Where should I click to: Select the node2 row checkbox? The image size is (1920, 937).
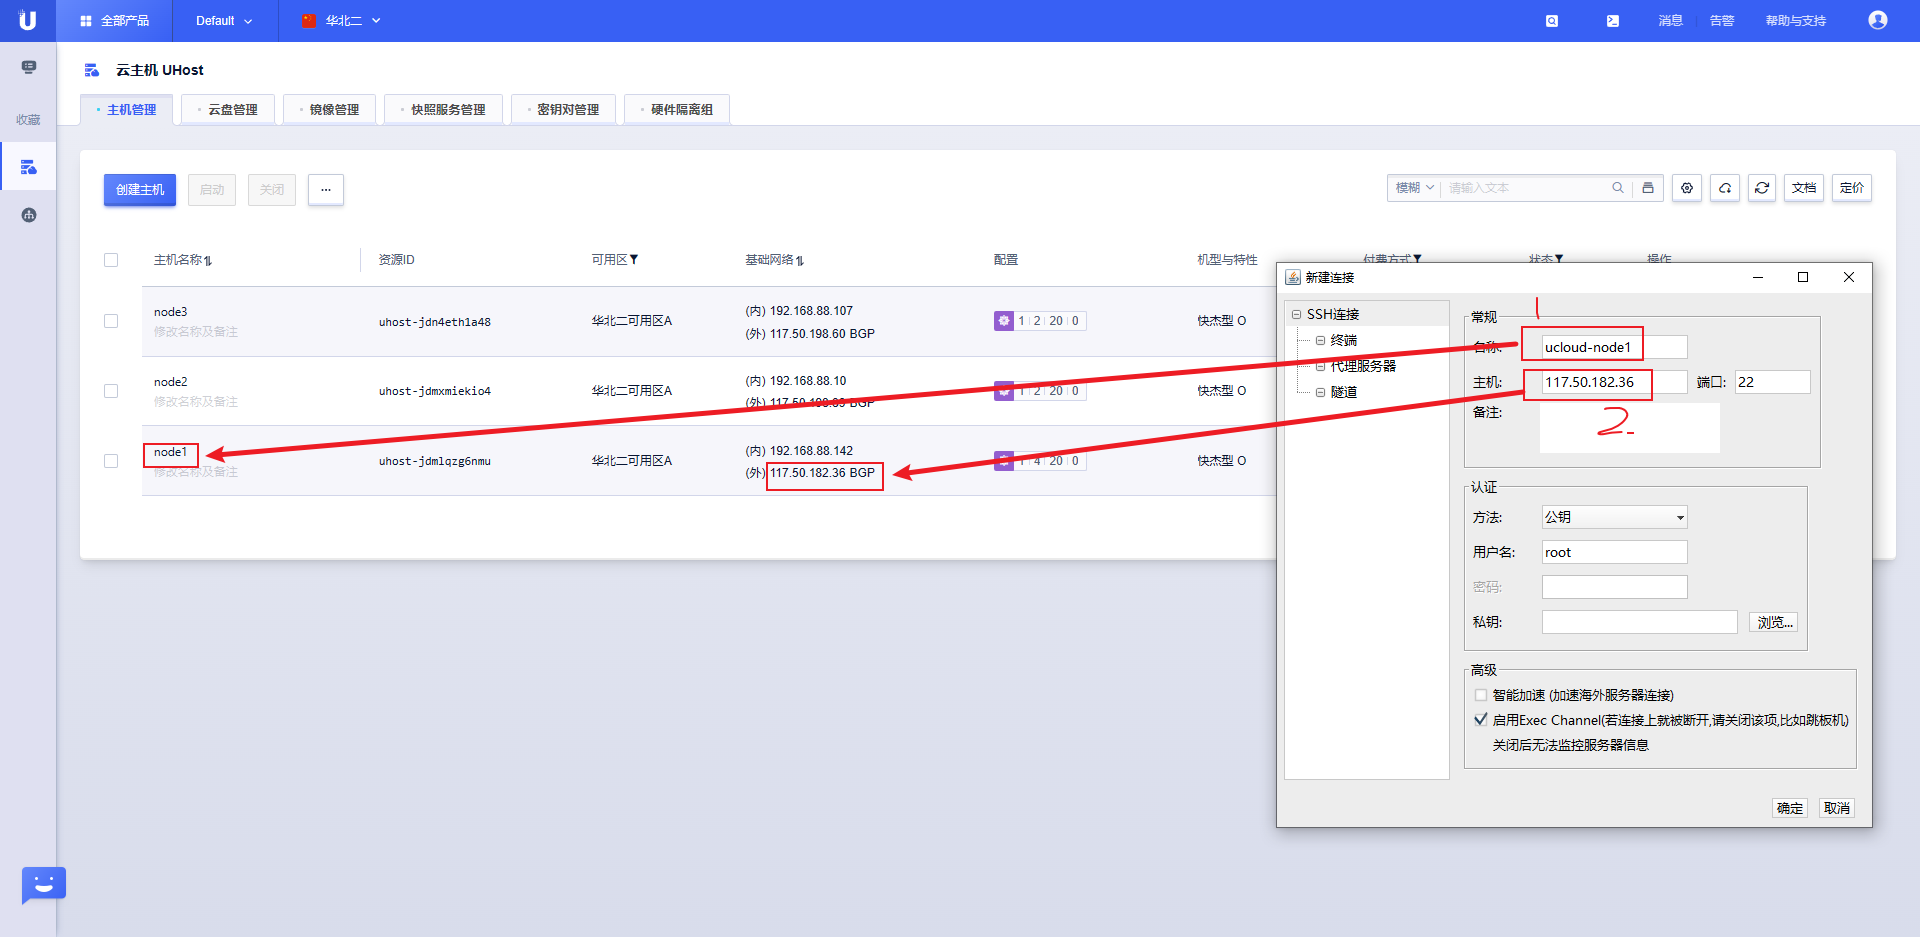(111, 391)
